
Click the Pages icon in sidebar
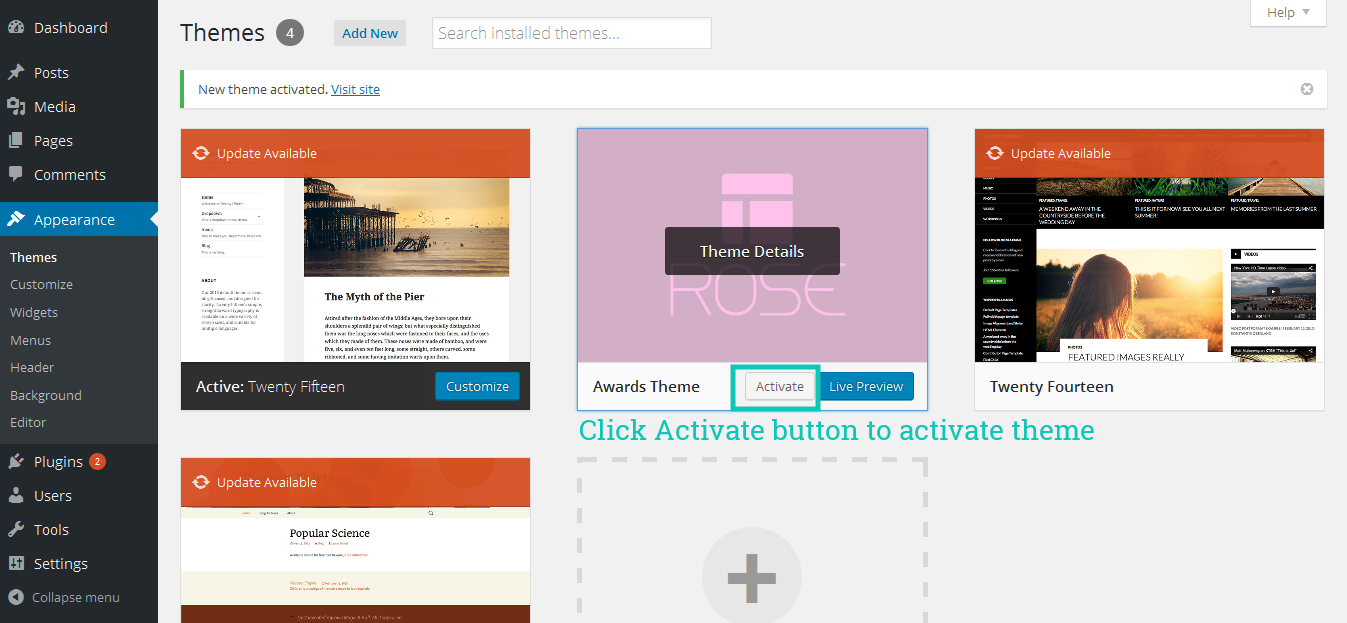[16, 140]
